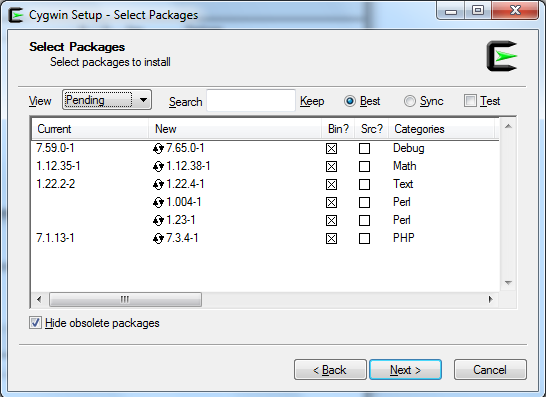
Task: Click the horizontal scrollbar right arrow
Action: click(x=491, y=299)
